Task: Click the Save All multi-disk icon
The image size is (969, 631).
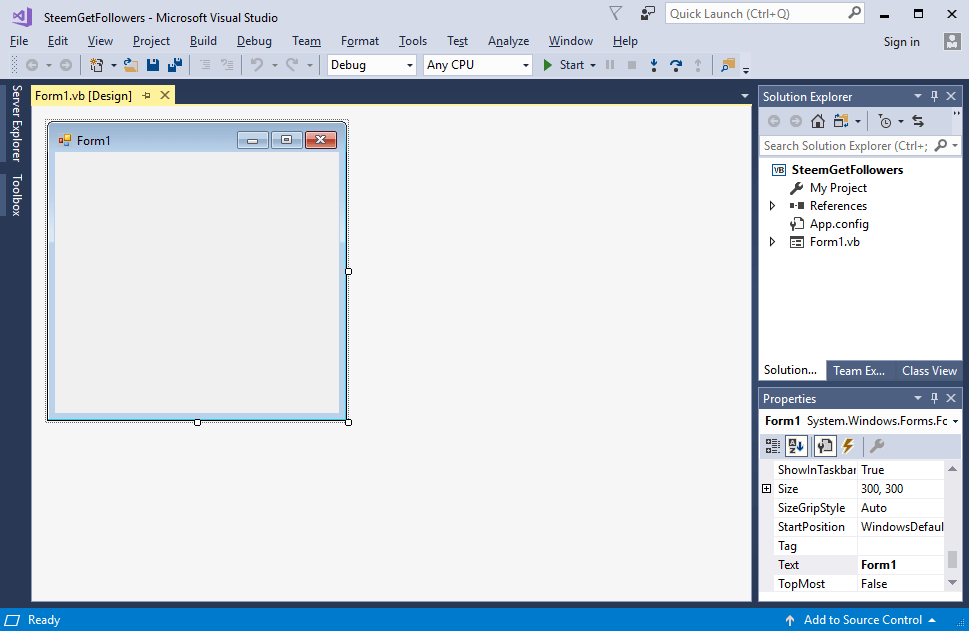Action: [175, 65]
